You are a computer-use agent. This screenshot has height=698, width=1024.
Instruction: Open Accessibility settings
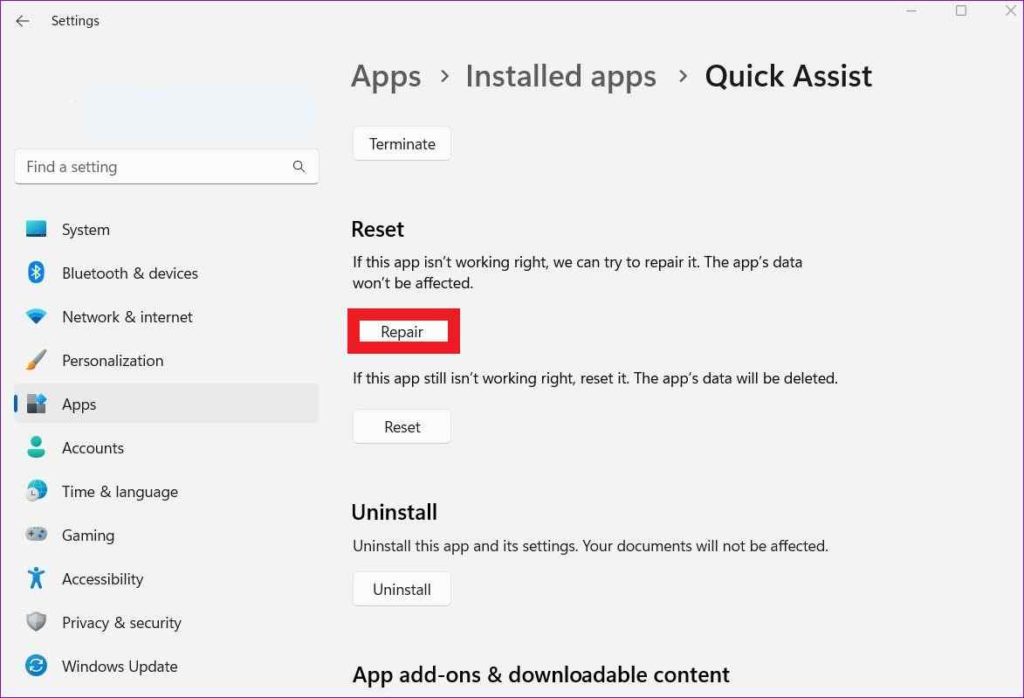[x=166, y=579]
